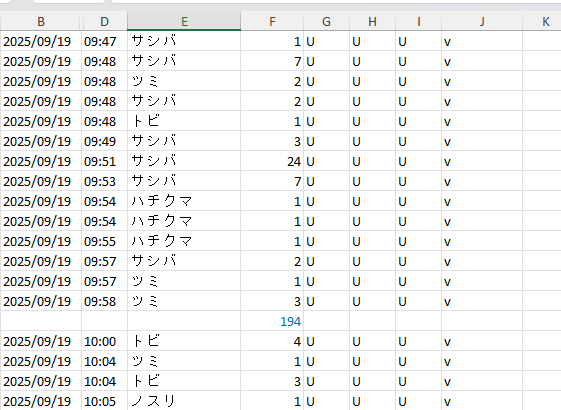Select column J header
The width and height of the screenshot is (561, 410).
point(482,21)
